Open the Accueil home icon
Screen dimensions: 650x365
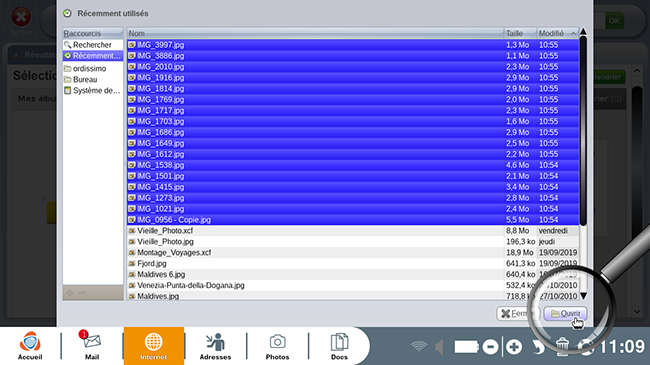tap(30, 346)
